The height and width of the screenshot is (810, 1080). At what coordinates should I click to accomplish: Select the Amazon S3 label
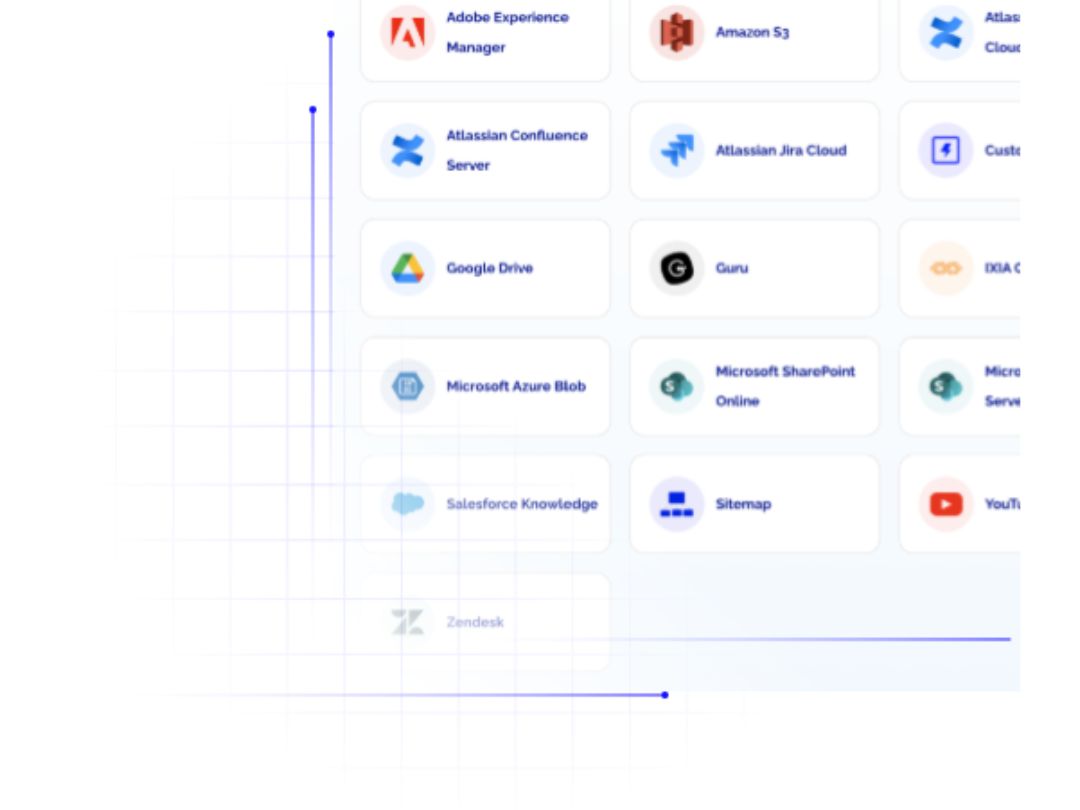click(x=752, y=32)
